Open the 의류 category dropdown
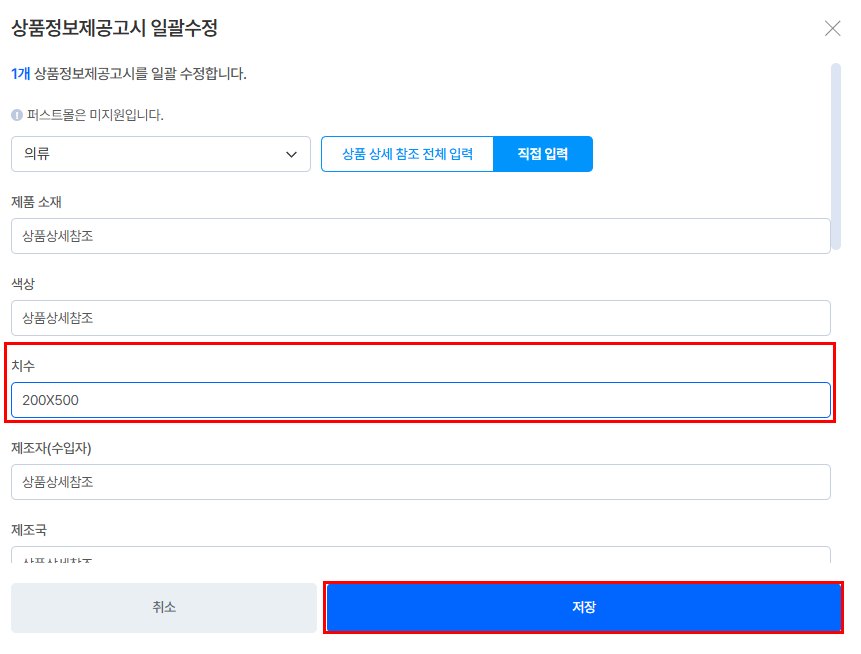This screenshot has height=654, width=861. tap(160, 154)
